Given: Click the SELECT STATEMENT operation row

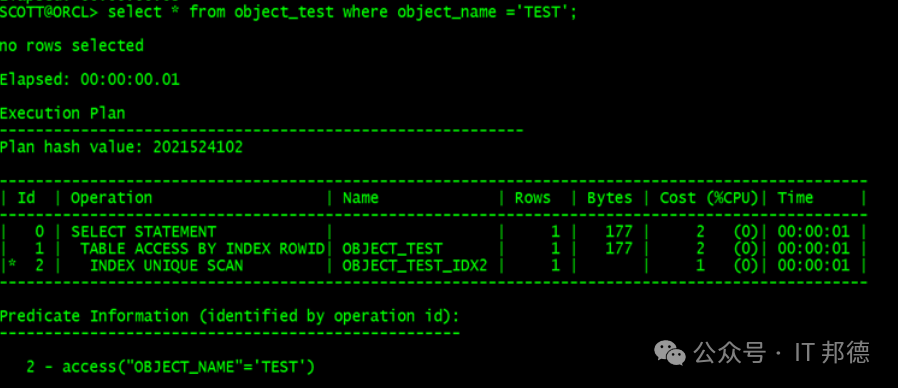Looking at the screenshot, I should (x=433, y=232).
